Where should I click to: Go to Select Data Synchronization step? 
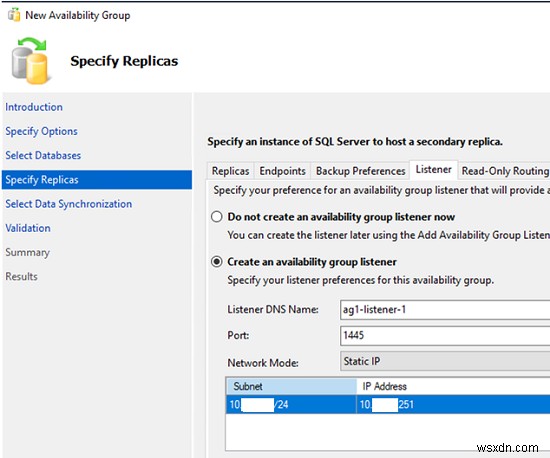(x=69, y=204)
